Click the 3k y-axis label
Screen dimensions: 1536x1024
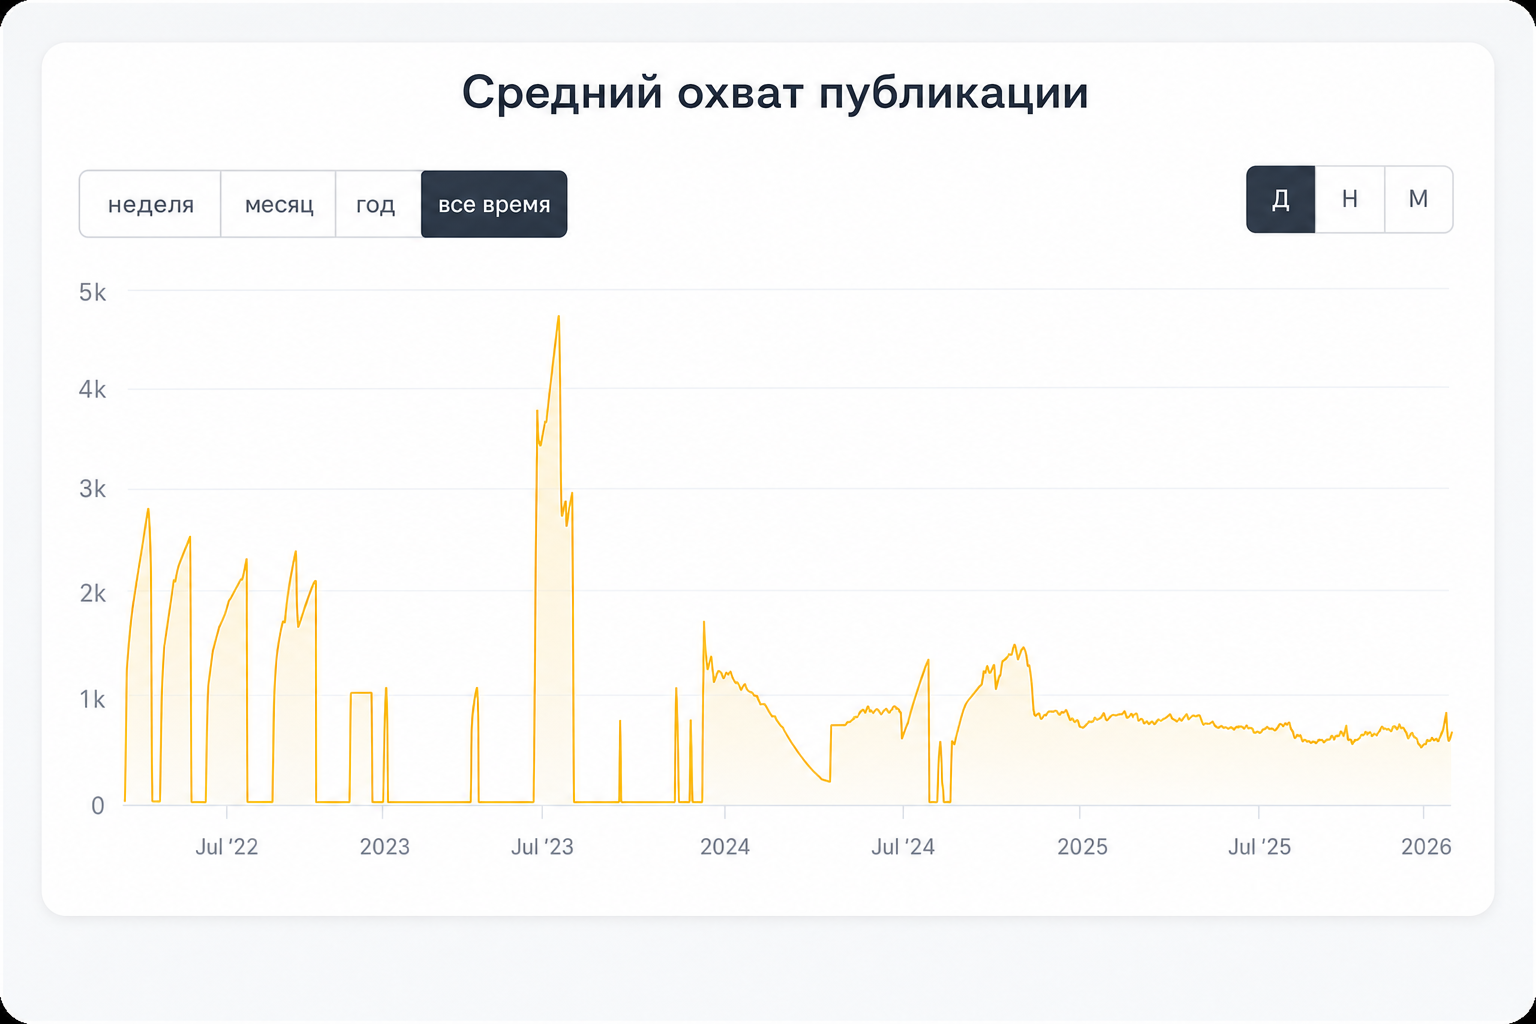93,489
